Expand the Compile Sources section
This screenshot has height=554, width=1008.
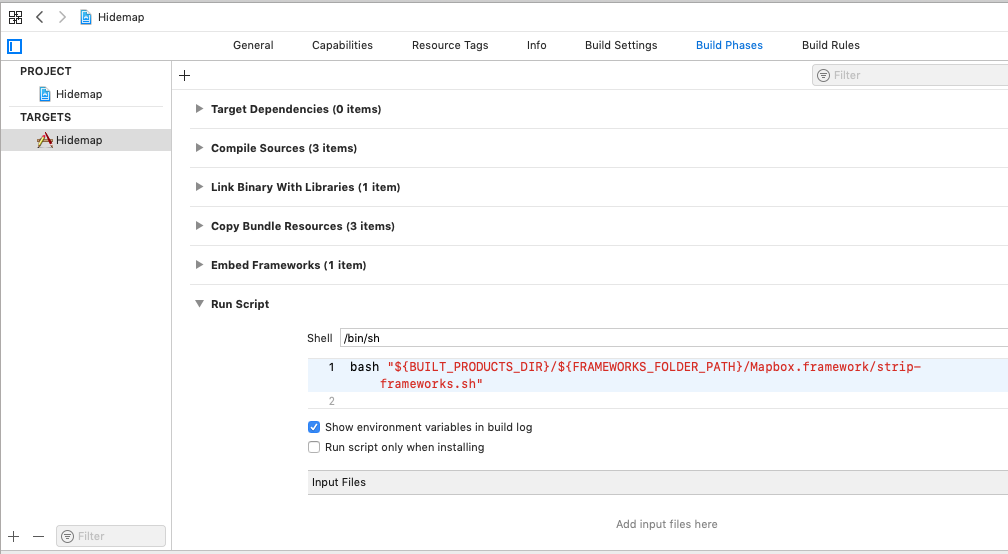[200, 148]
